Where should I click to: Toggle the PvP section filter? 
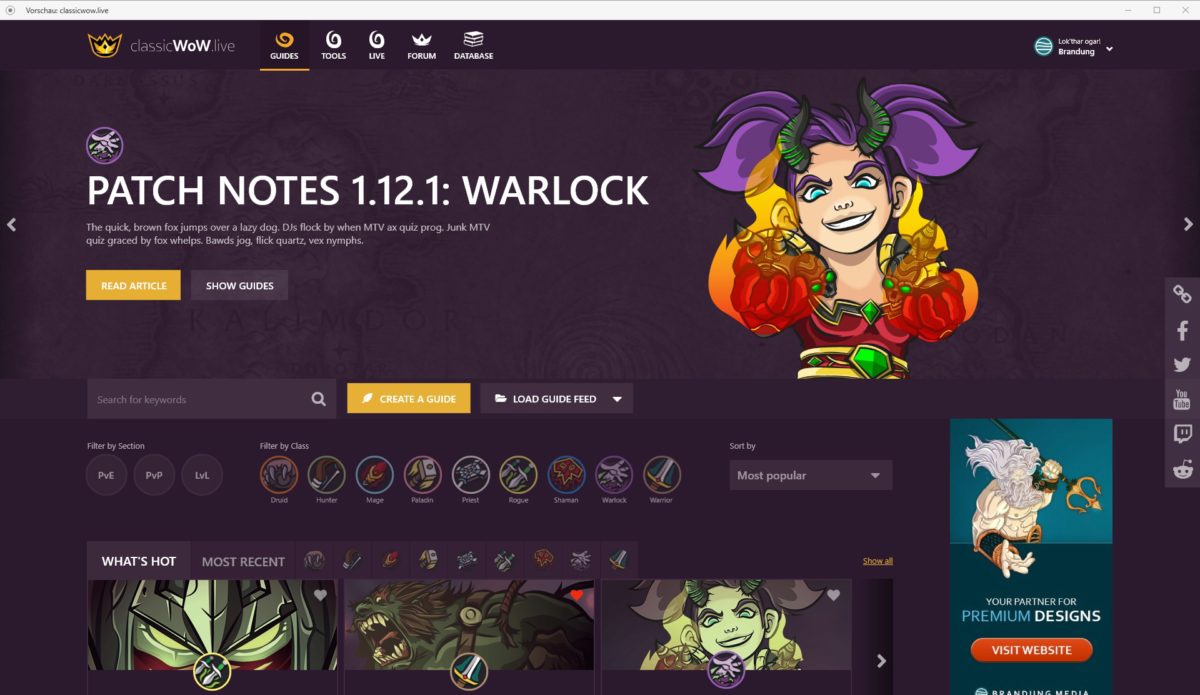[x=154, y=475]
